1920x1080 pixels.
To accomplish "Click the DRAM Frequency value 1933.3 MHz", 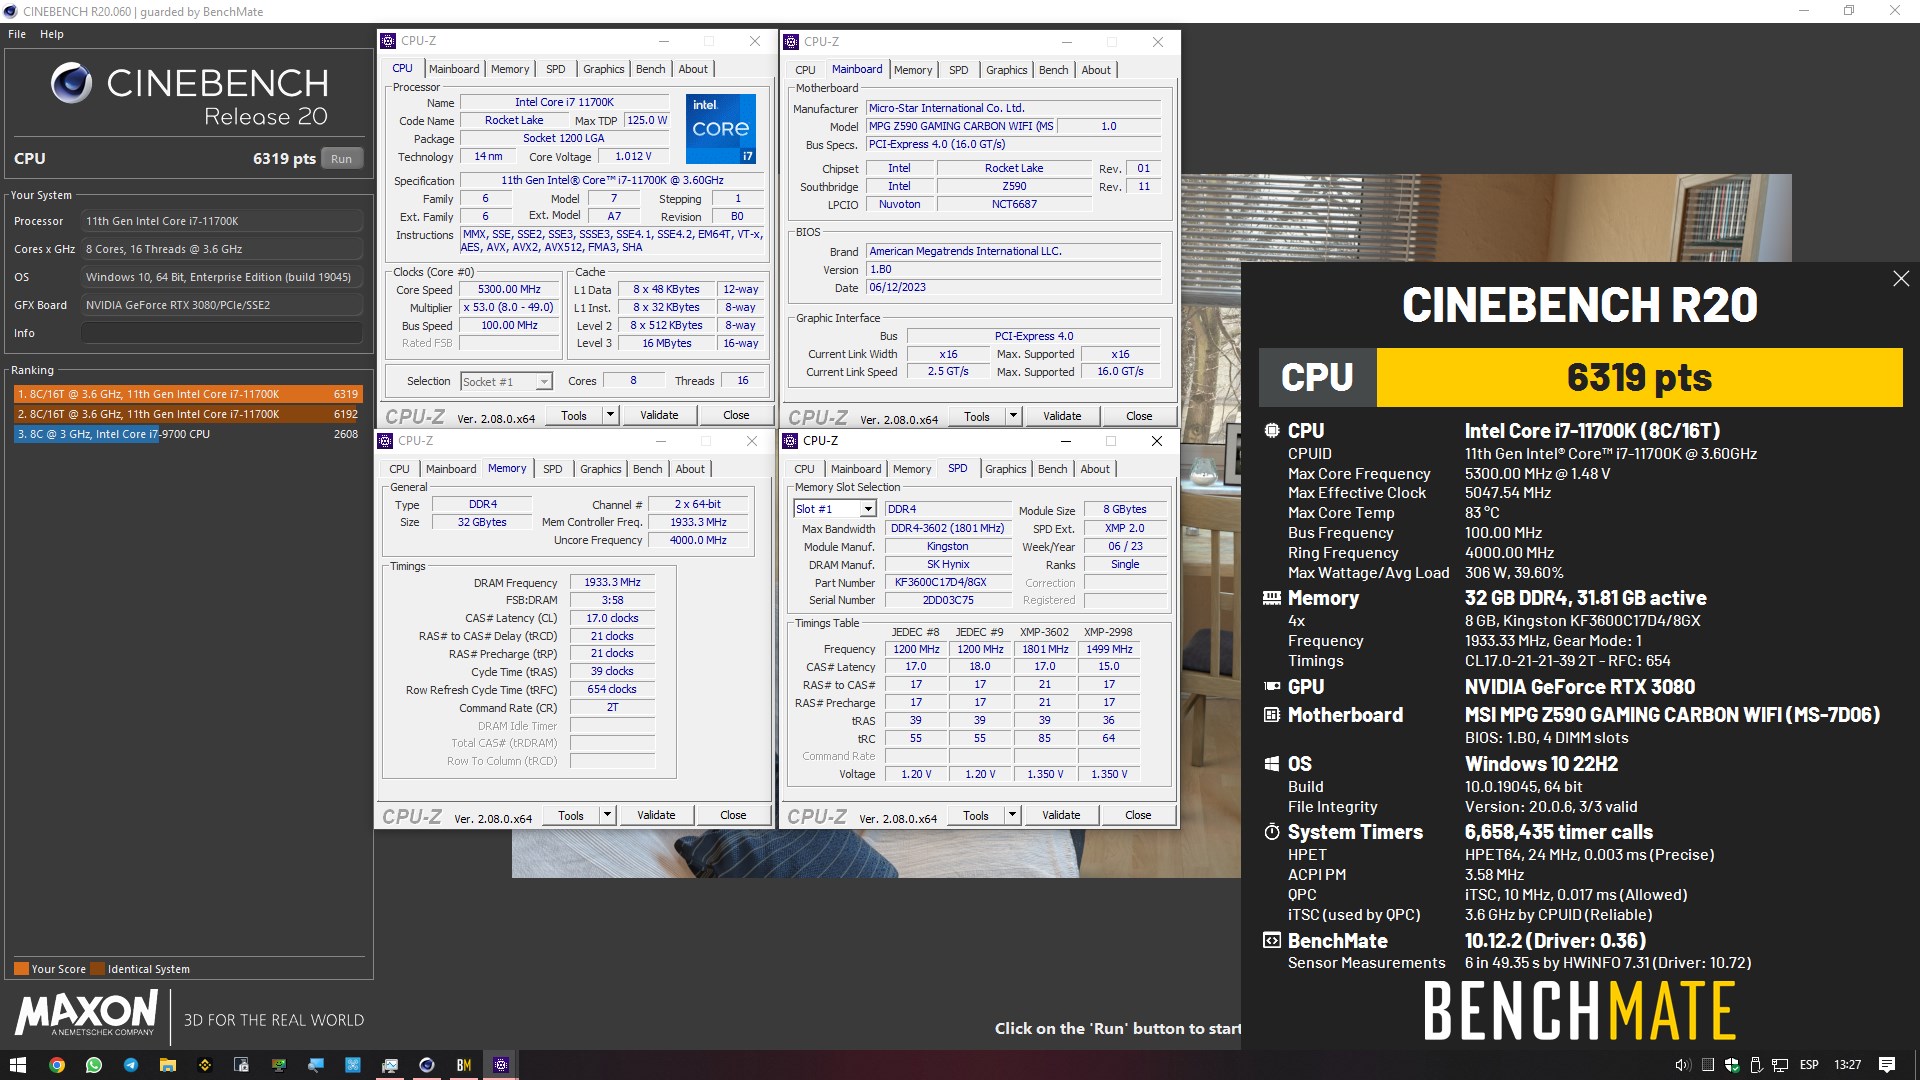I will click(612, 582).
